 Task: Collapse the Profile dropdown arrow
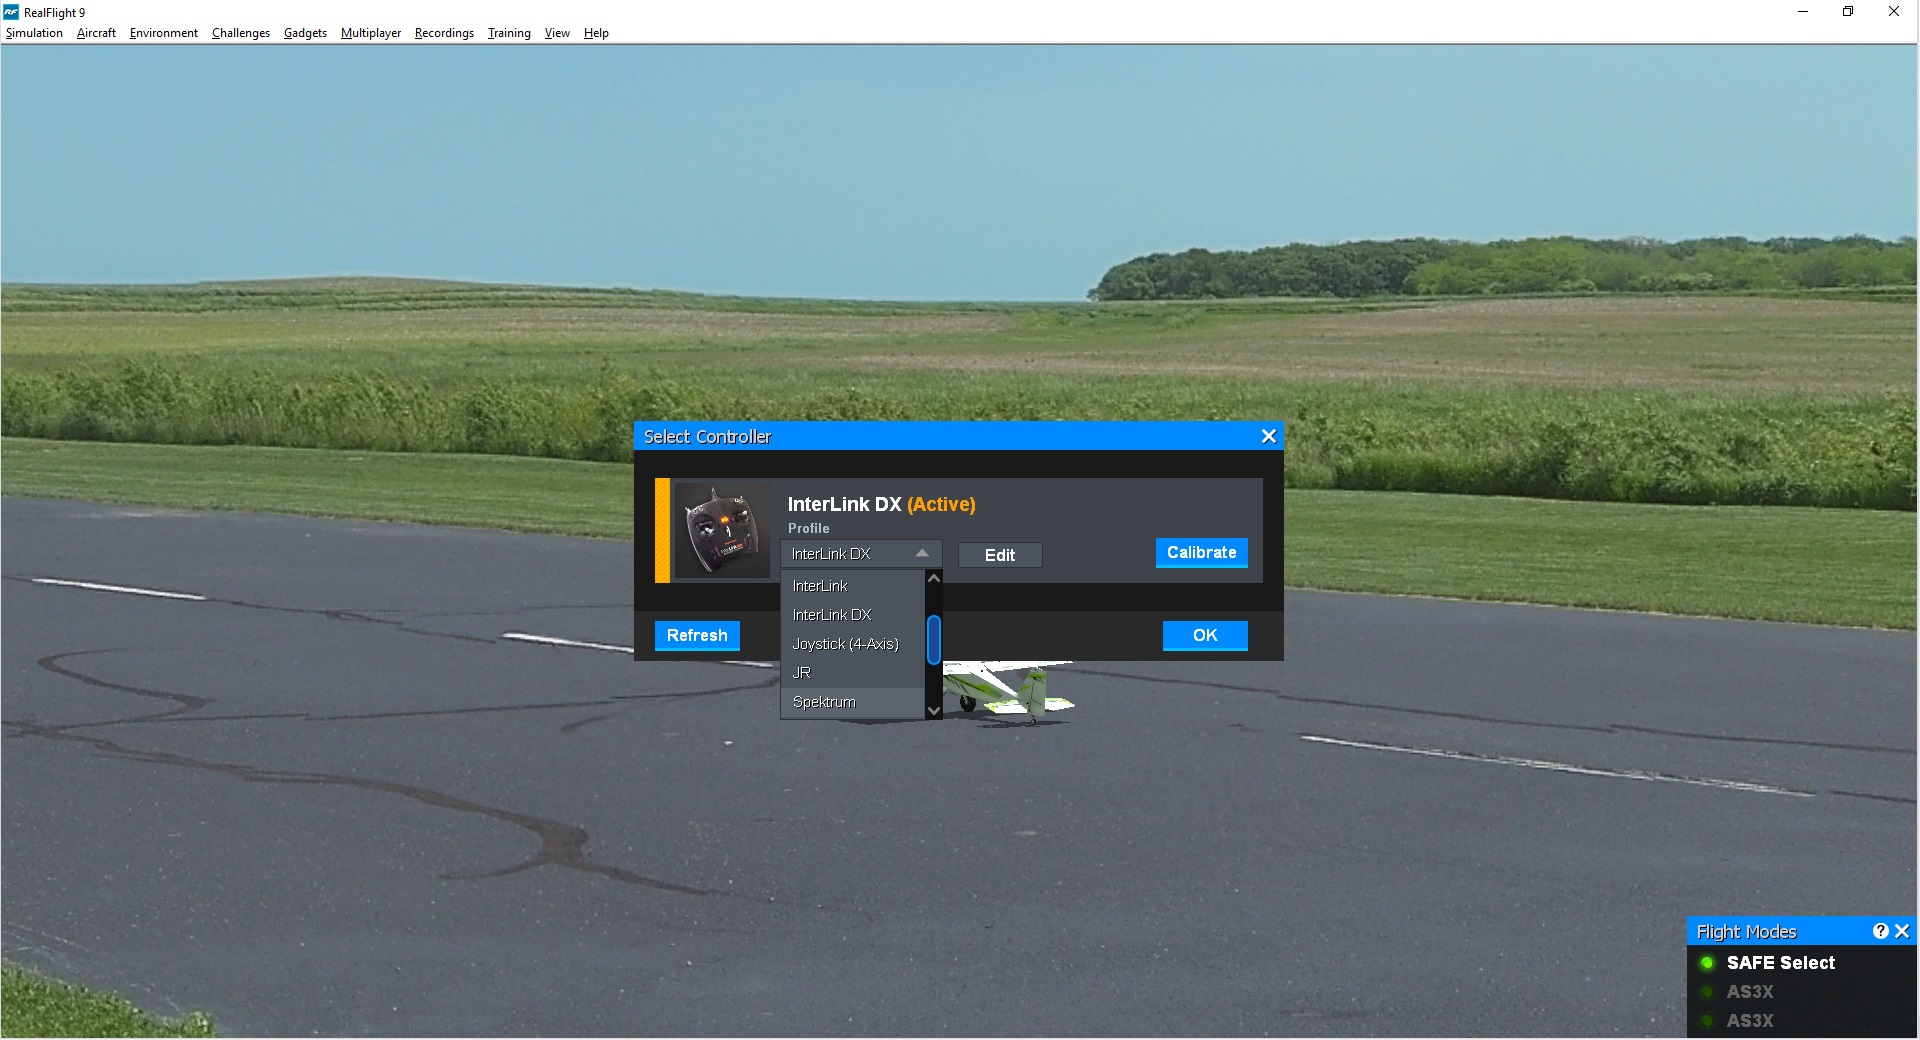[922, 554]
